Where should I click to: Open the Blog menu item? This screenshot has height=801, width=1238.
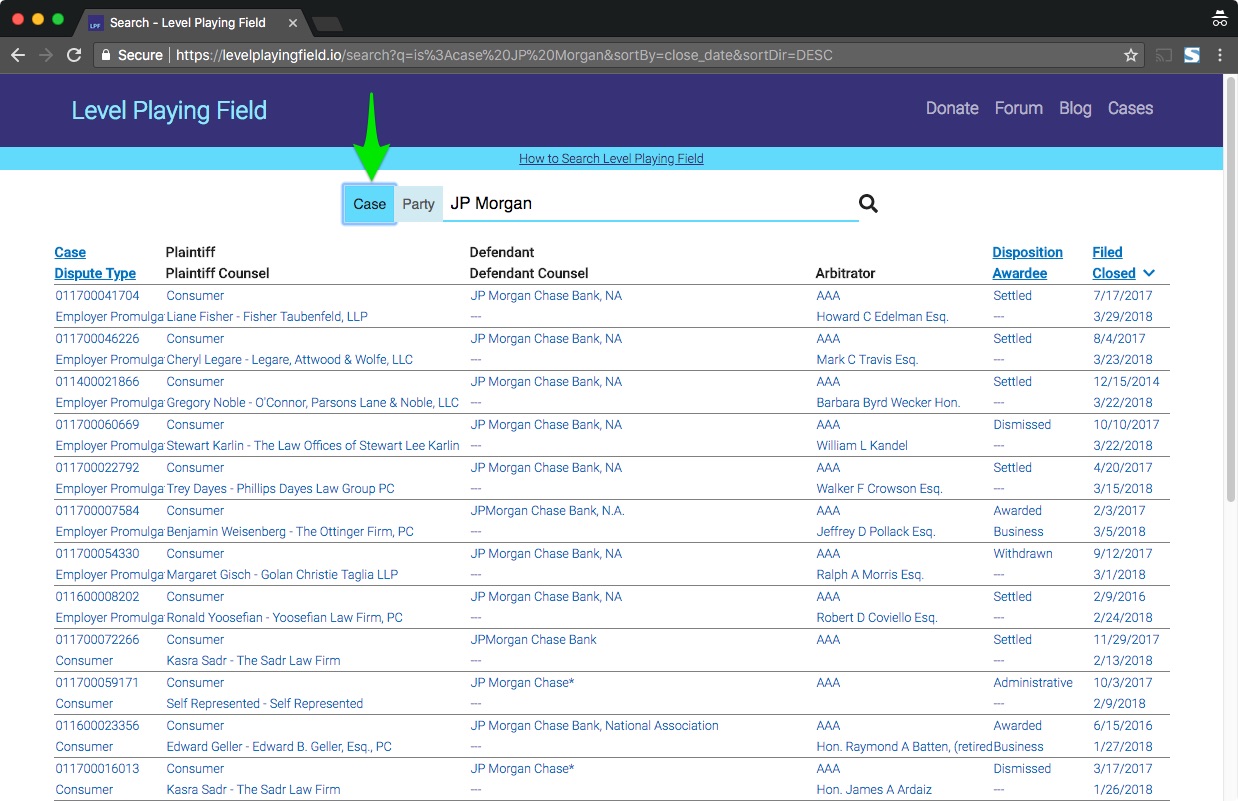1075,108
